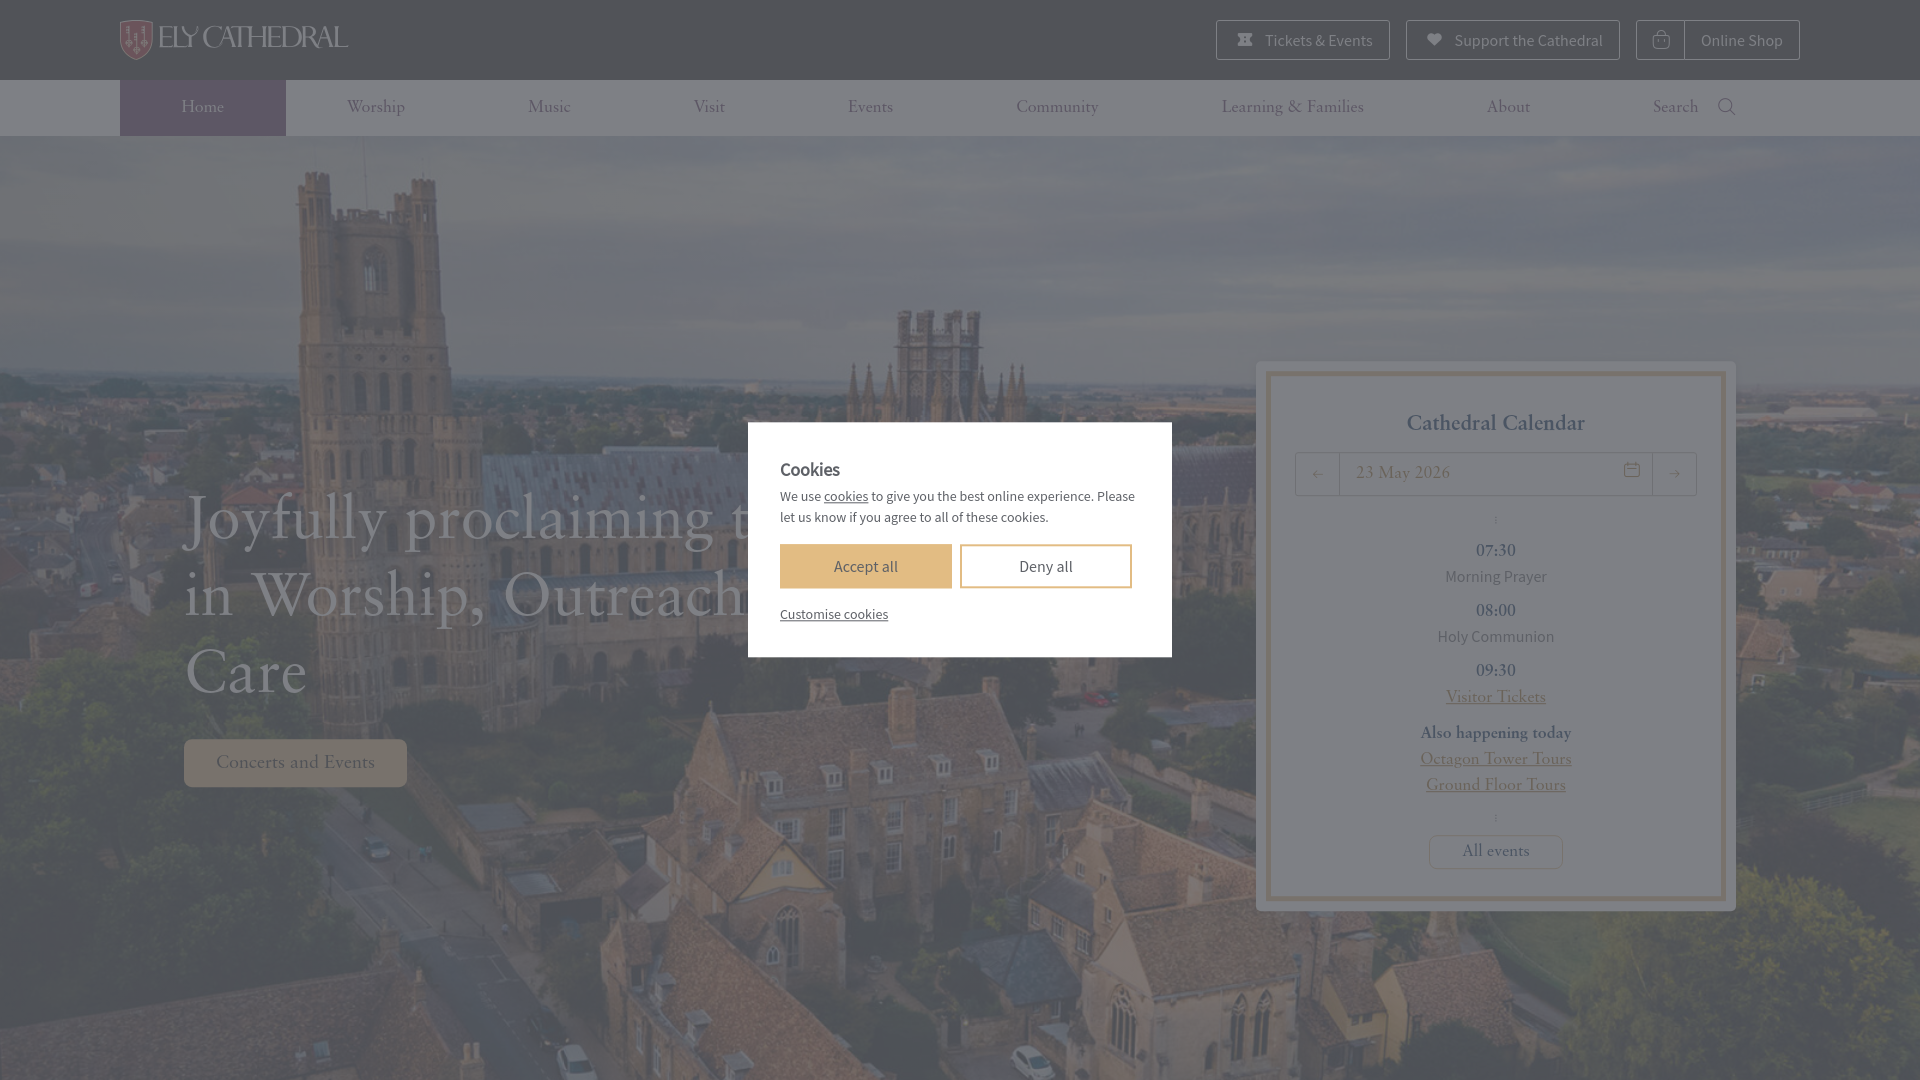Viewport: 1920px width, 1080px height.
Task: Select the Home menu item
Action: (x=203, y=107)
